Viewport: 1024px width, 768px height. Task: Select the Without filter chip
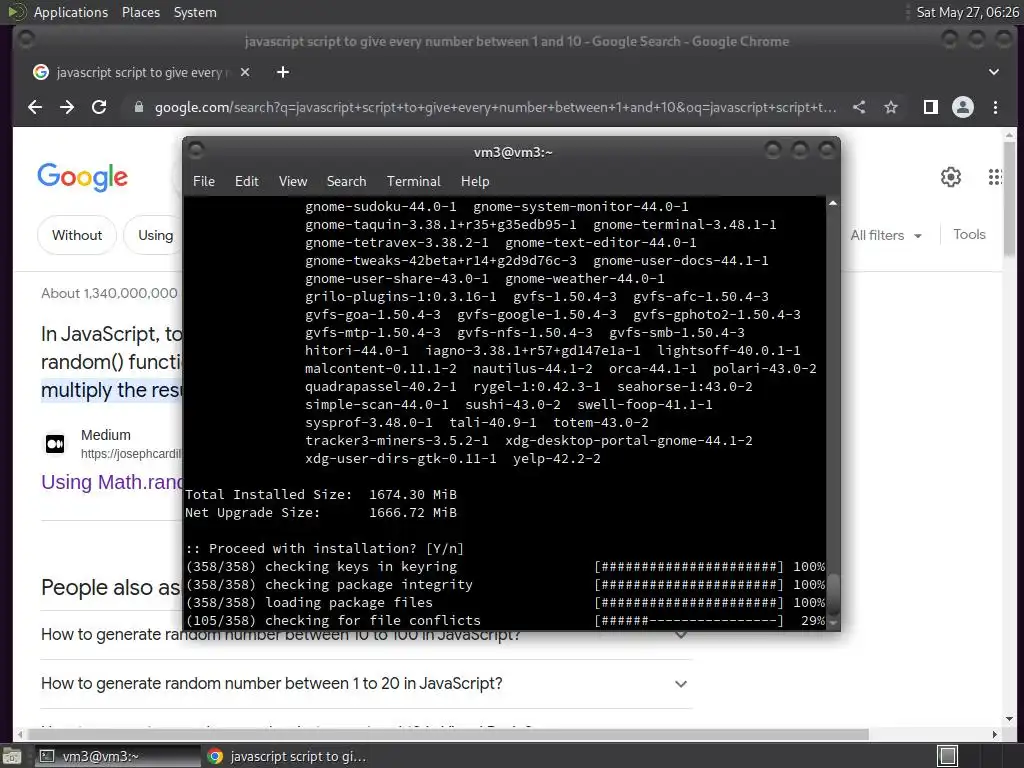tap(77, 235)
